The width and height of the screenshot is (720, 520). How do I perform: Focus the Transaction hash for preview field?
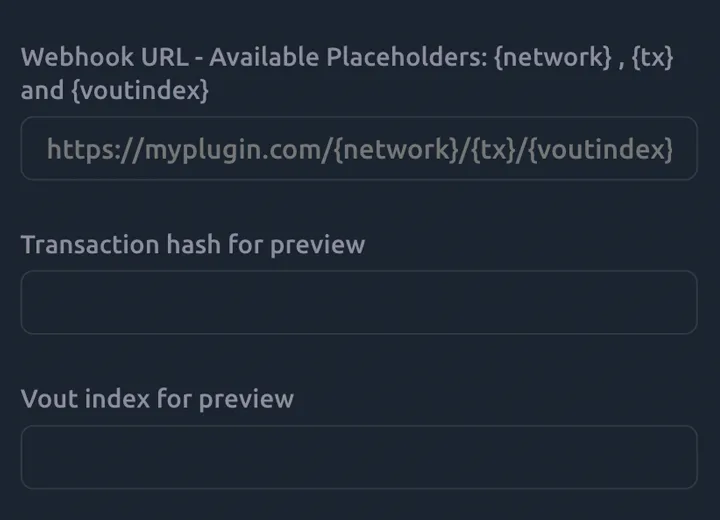point(358,302)
